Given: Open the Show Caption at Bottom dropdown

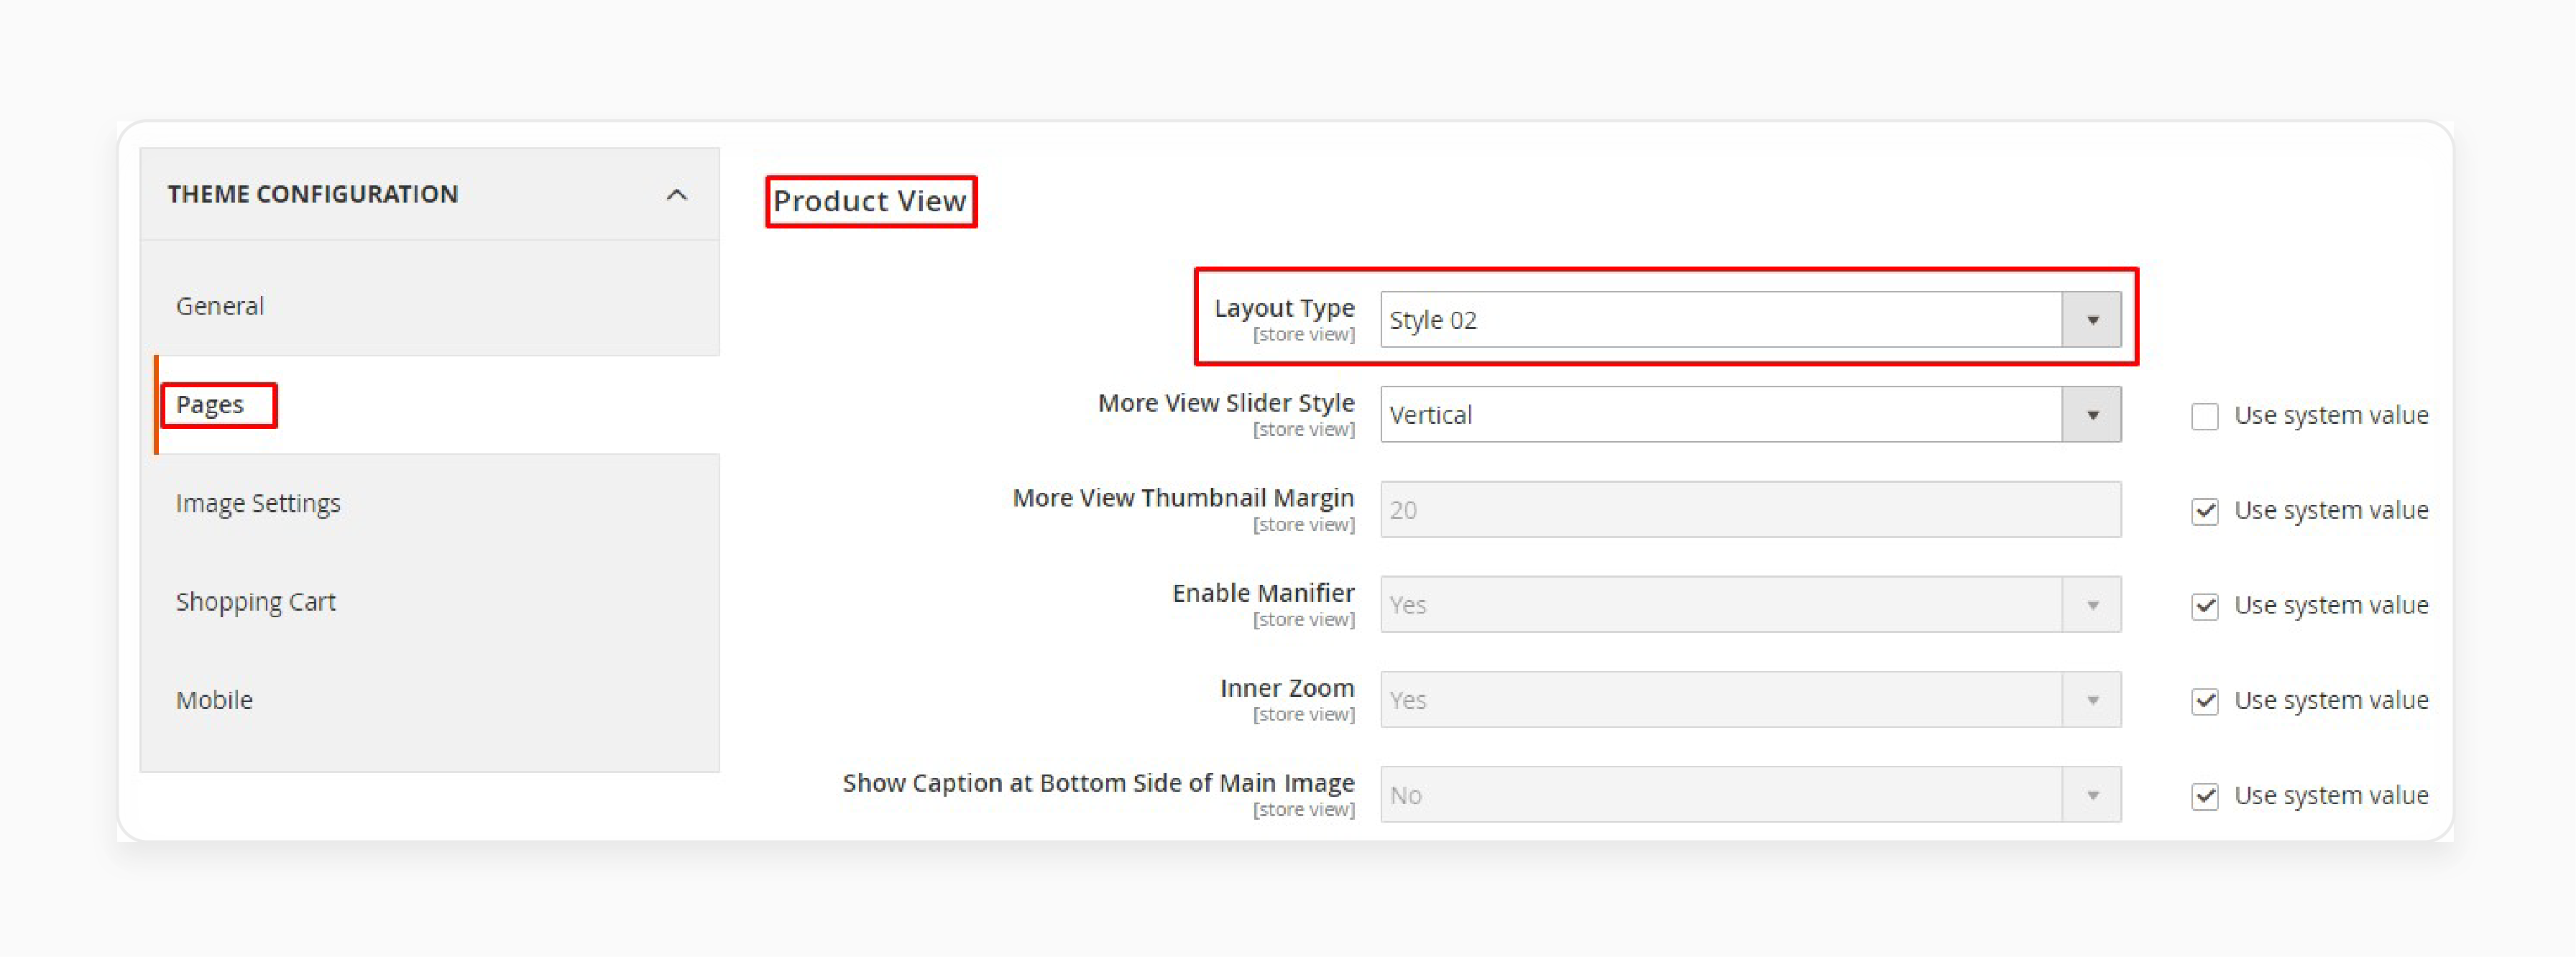Looking at the screenshot, I should 1750,795.
